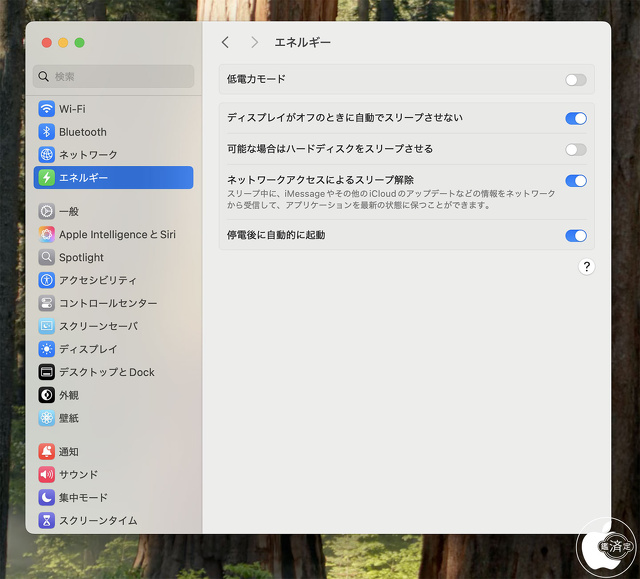Disable ネットワークアクセスによるスリープ解除 toggle
Viewport: 640px width, 579px height.
[575, 181]
